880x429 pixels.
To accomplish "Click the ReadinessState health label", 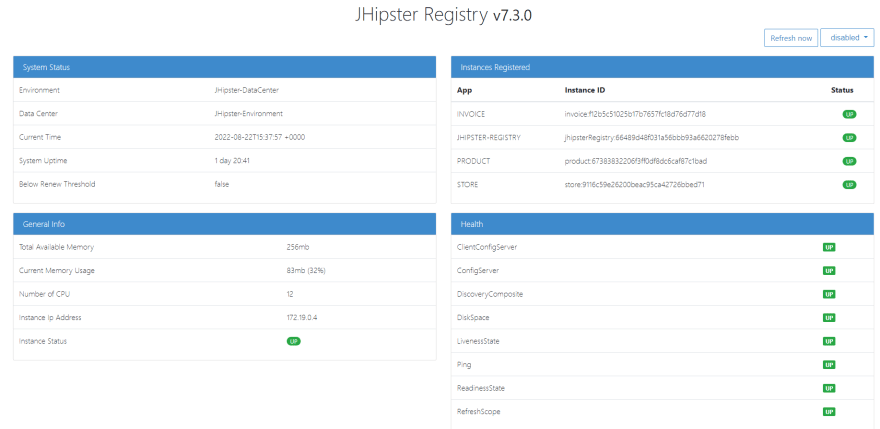I will coord(480,389).
